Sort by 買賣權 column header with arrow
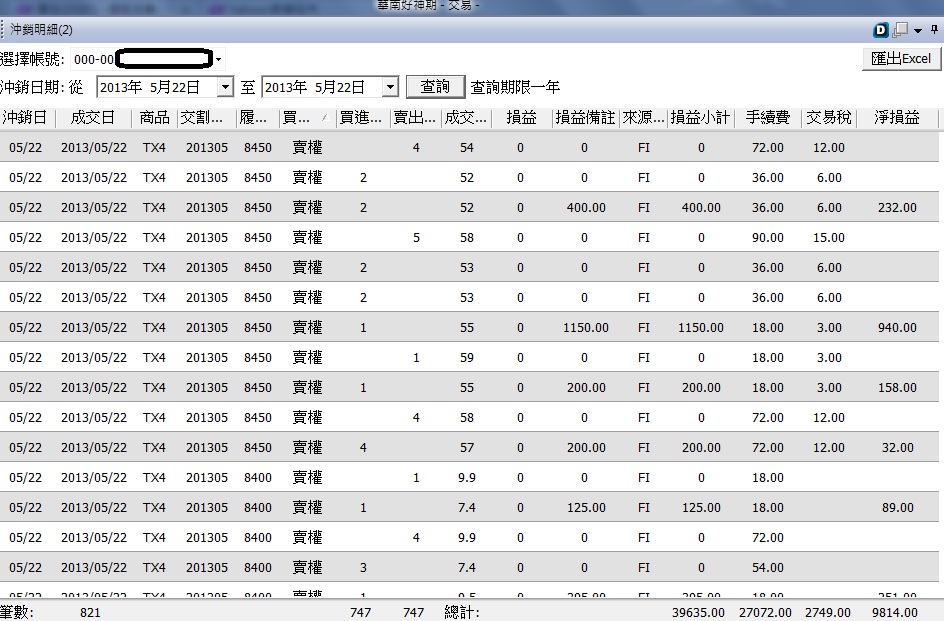944x621 pixels. (x=307, y=117)
